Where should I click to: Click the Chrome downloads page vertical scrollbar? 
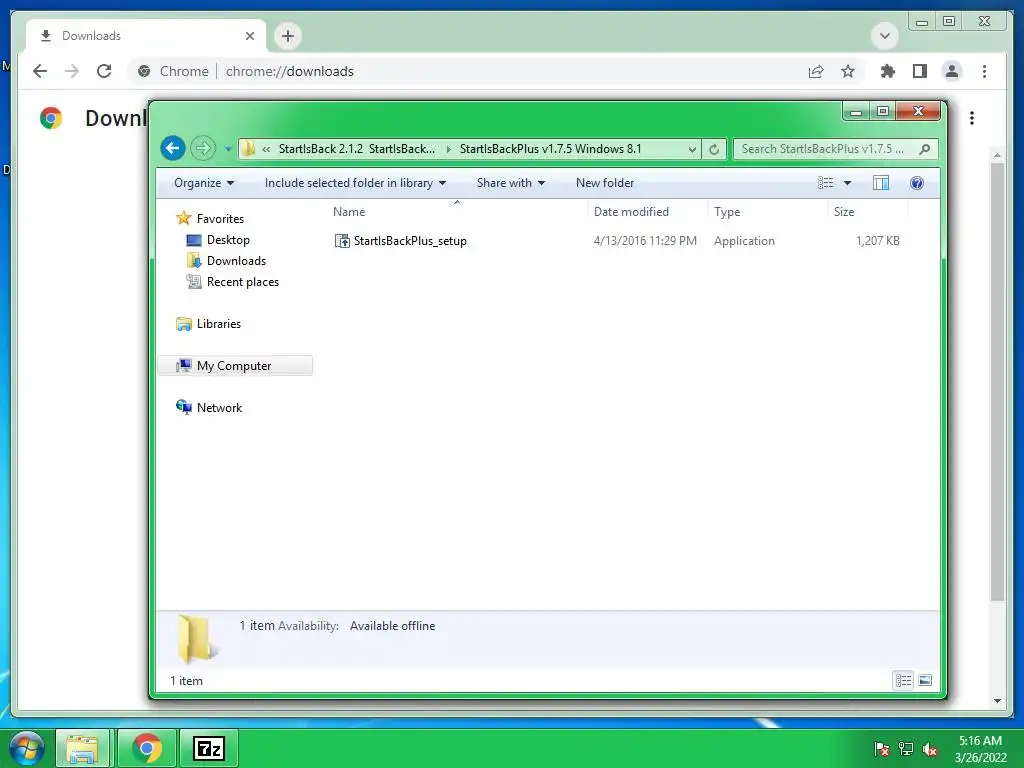997,381
